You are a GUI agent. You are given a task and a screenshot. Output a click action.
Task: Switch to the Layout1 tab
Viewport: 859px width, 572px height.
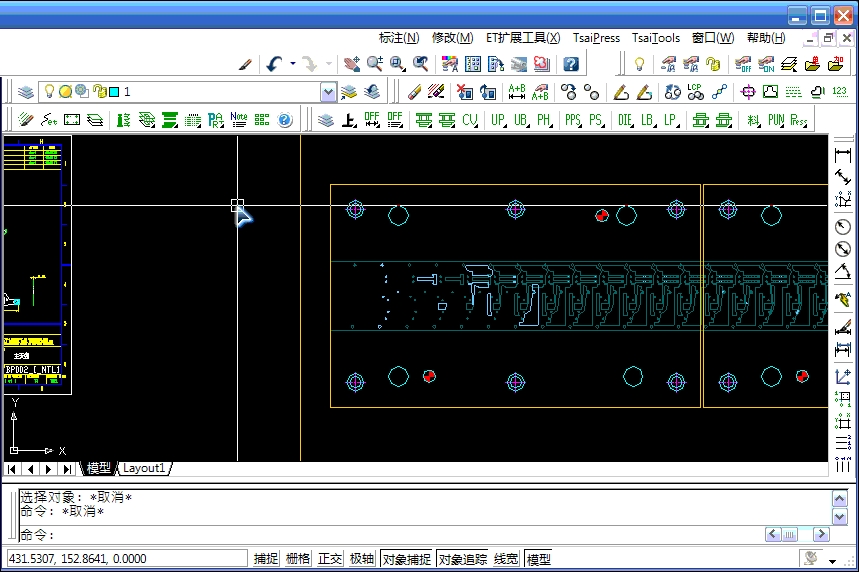point(144,468)
